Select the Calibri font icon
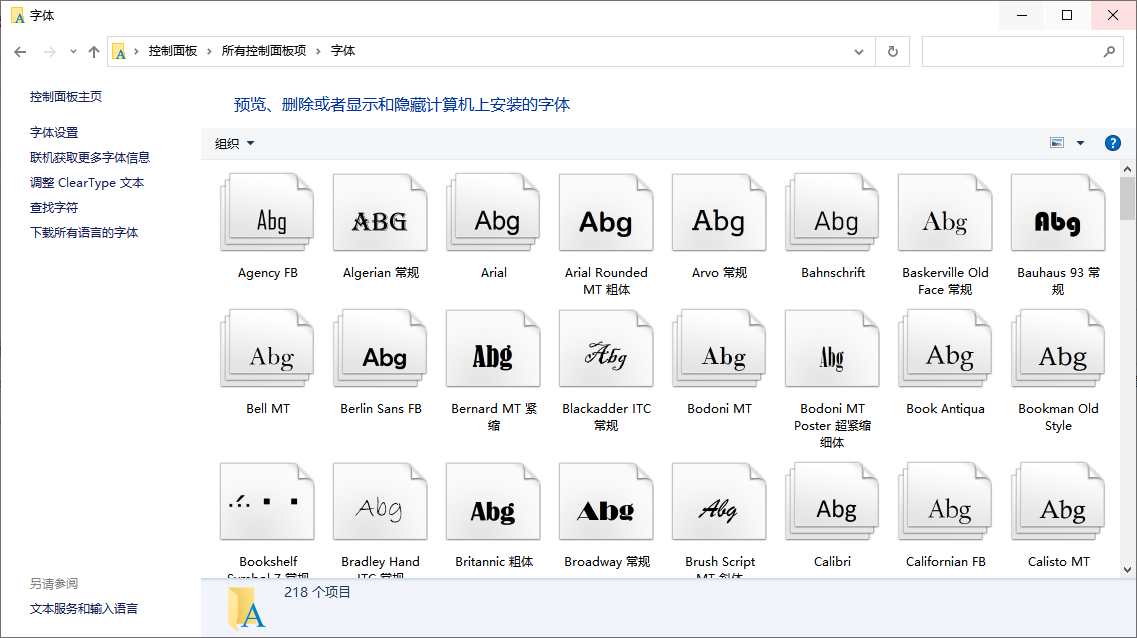 pyautogui.click(x=832, y=502)
